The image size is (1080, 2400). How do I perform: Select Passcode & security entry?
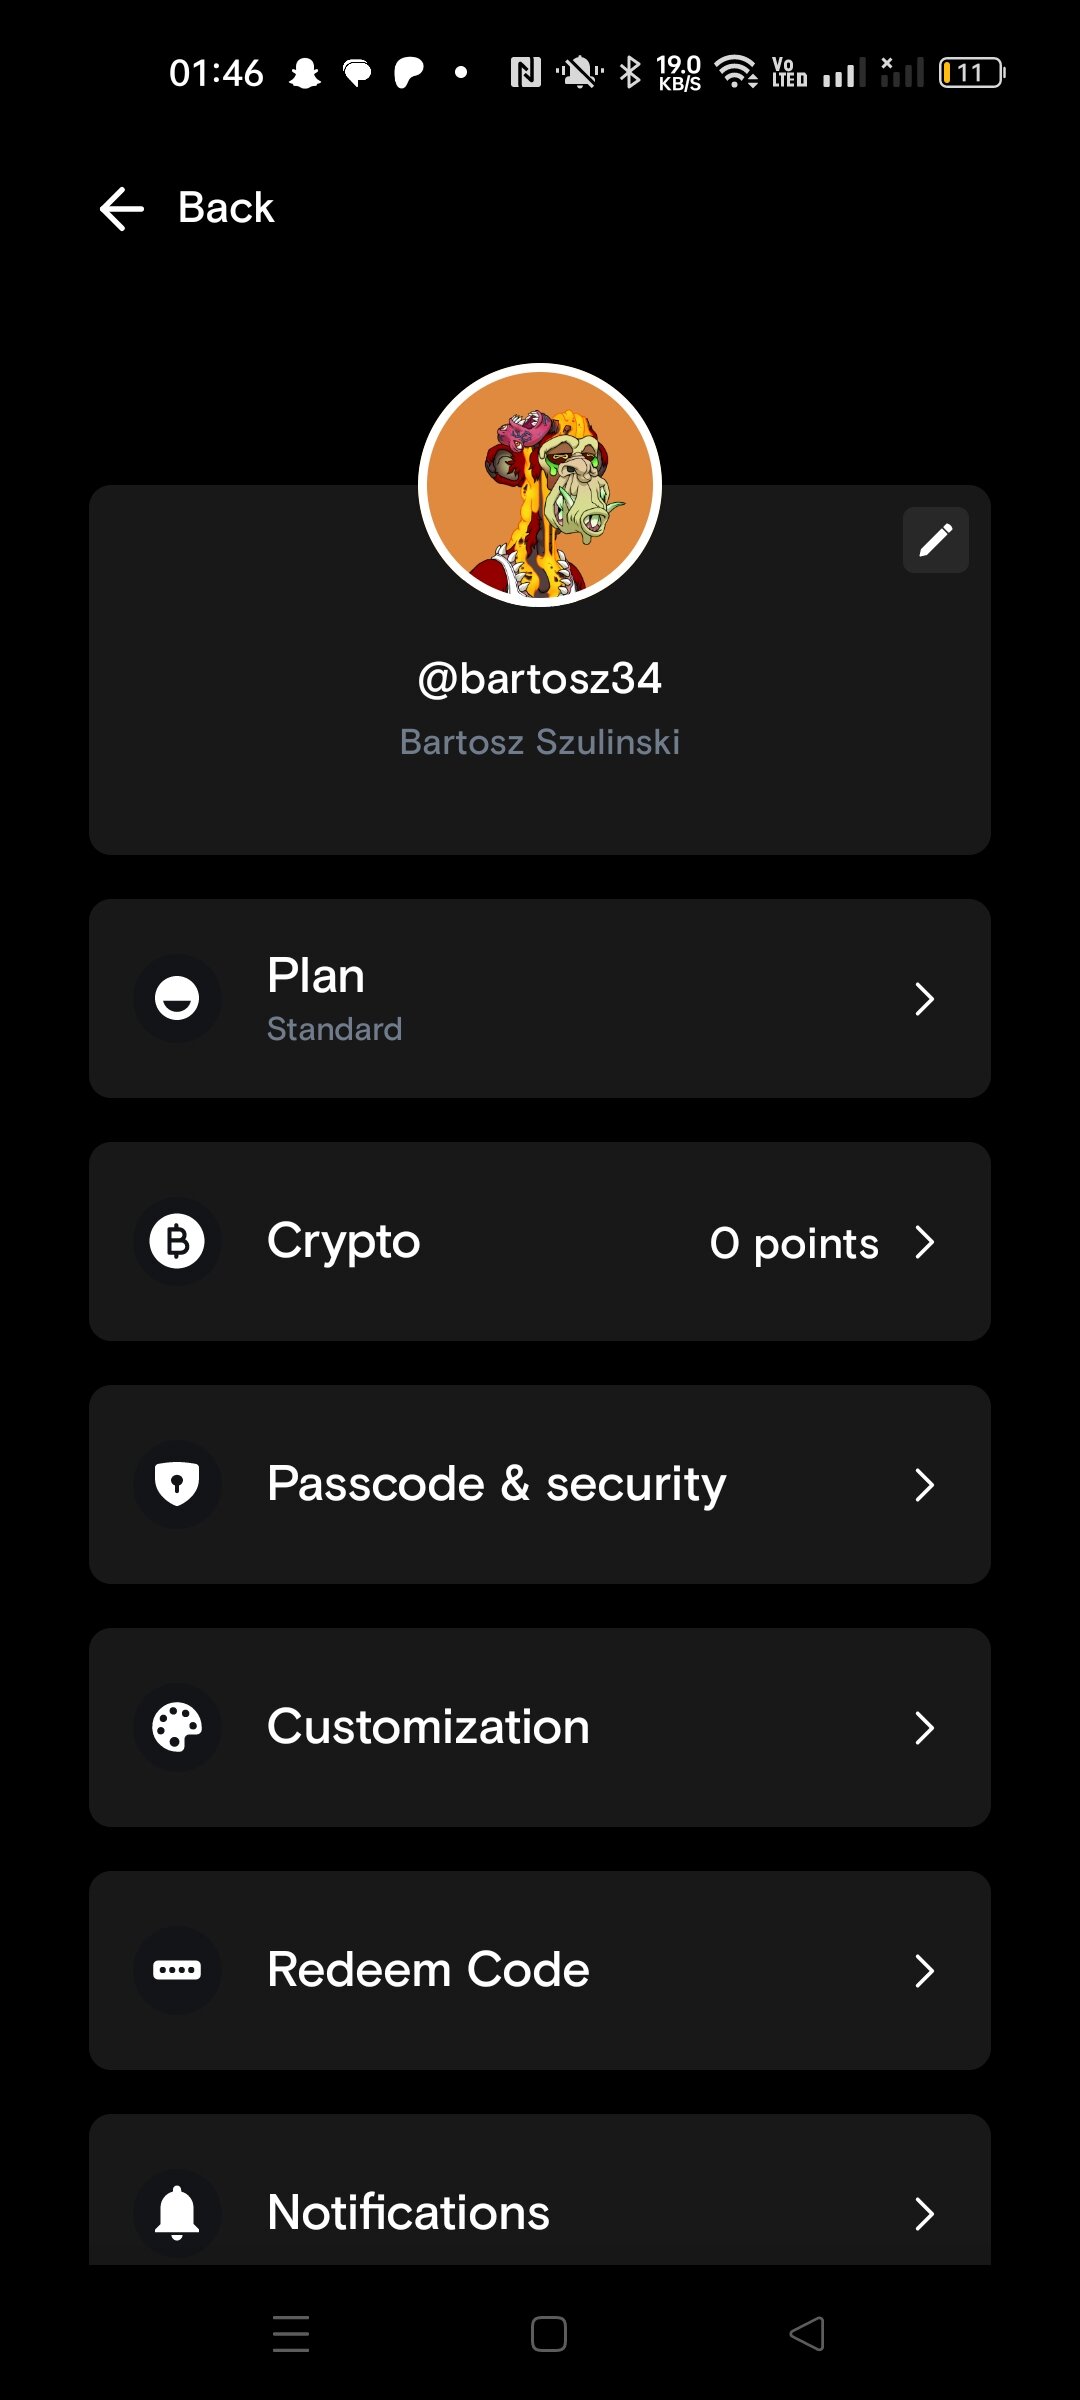[x=496, y=1484]
